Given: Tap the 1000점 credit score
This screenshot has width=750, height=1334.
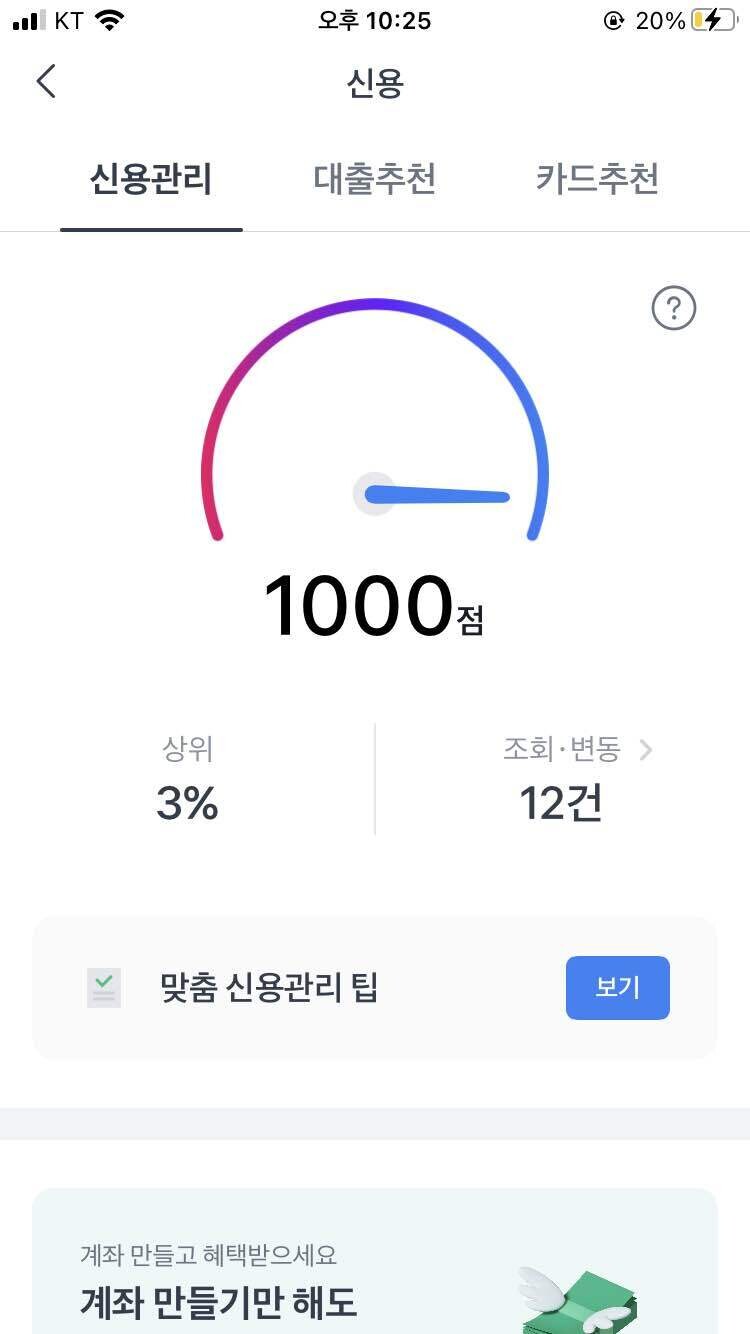Looking at the screenshot, I should tap(373, 606).
